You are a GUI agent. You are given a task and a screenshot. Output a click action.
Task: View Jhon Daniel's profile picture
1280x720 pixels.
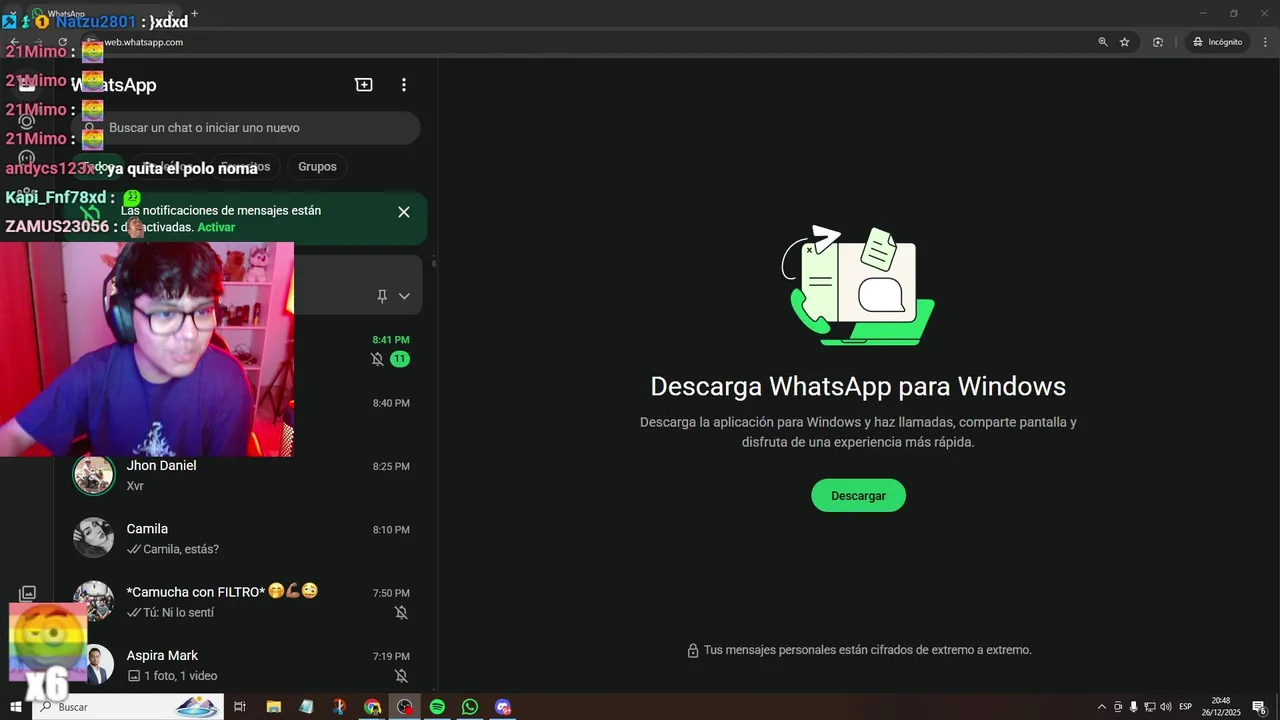93,475
